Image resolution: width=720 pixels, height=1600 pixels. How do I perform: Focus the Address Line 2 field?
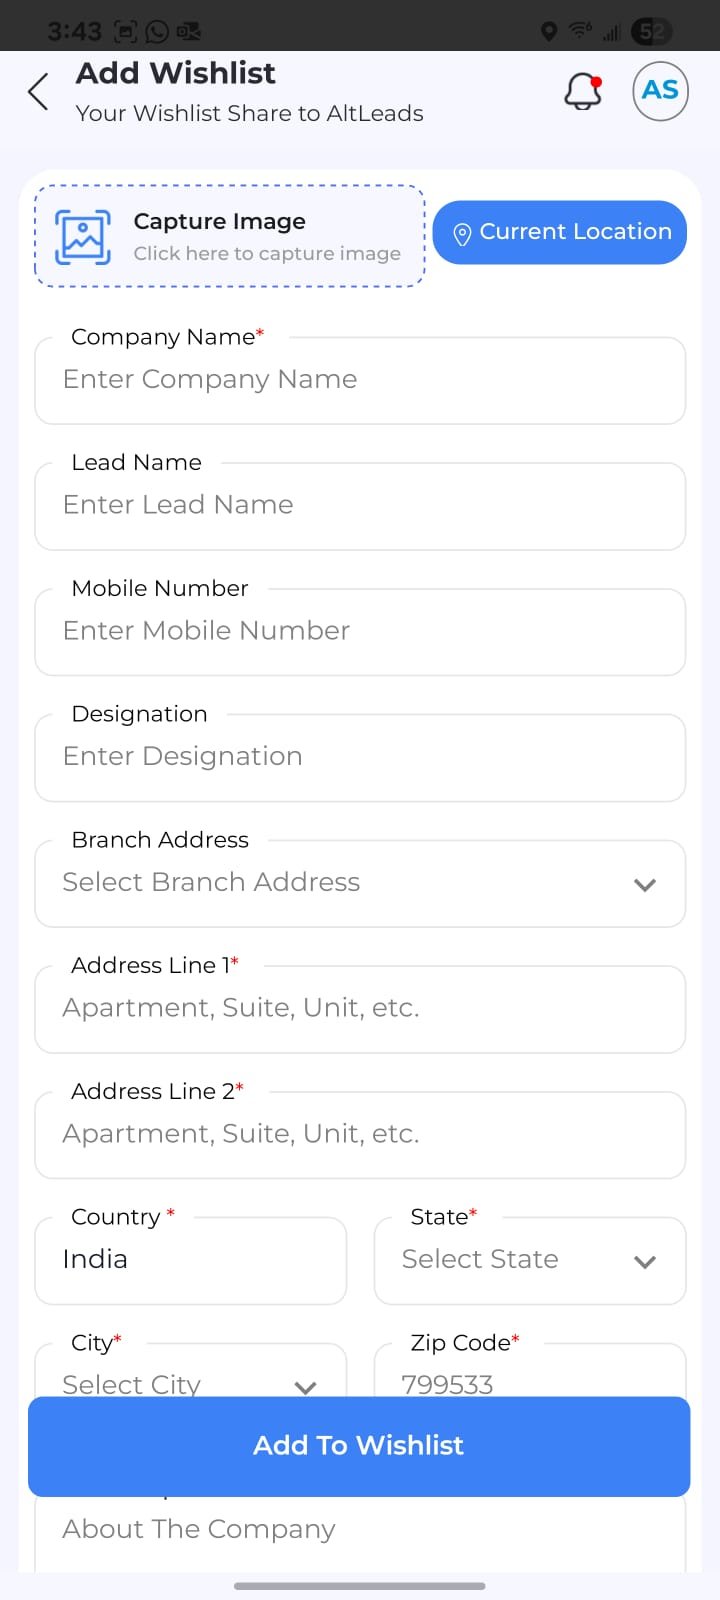coord(360,1135)
